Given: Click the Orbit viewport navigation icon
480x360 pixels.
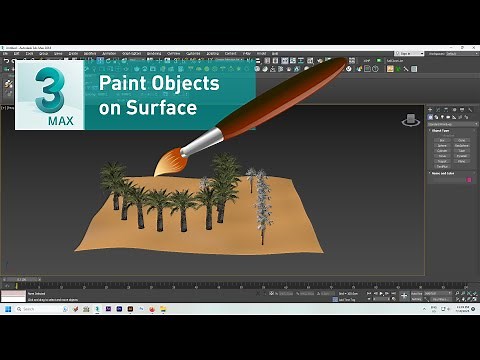Looking at the screenshot, I should [x=469, y=299].
